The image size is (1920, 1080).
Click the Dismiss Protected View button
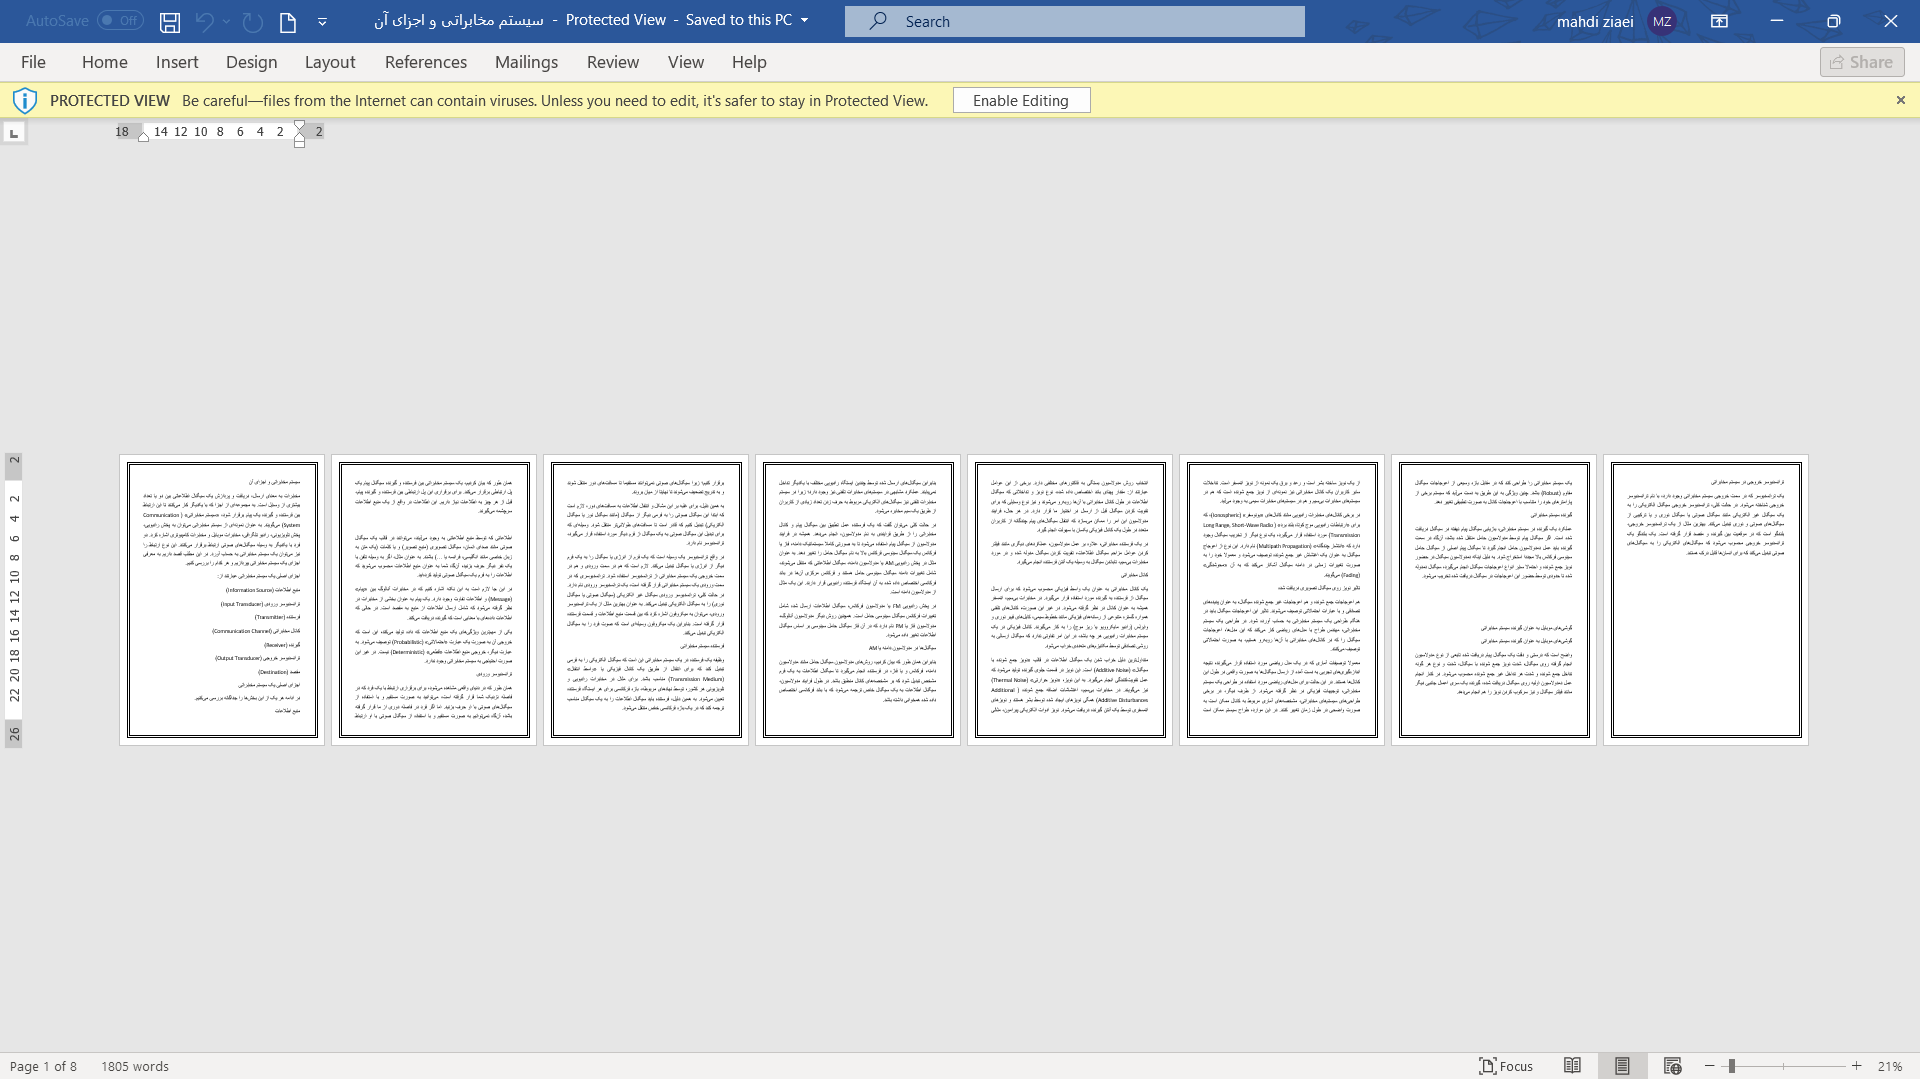pos(1902,100)
